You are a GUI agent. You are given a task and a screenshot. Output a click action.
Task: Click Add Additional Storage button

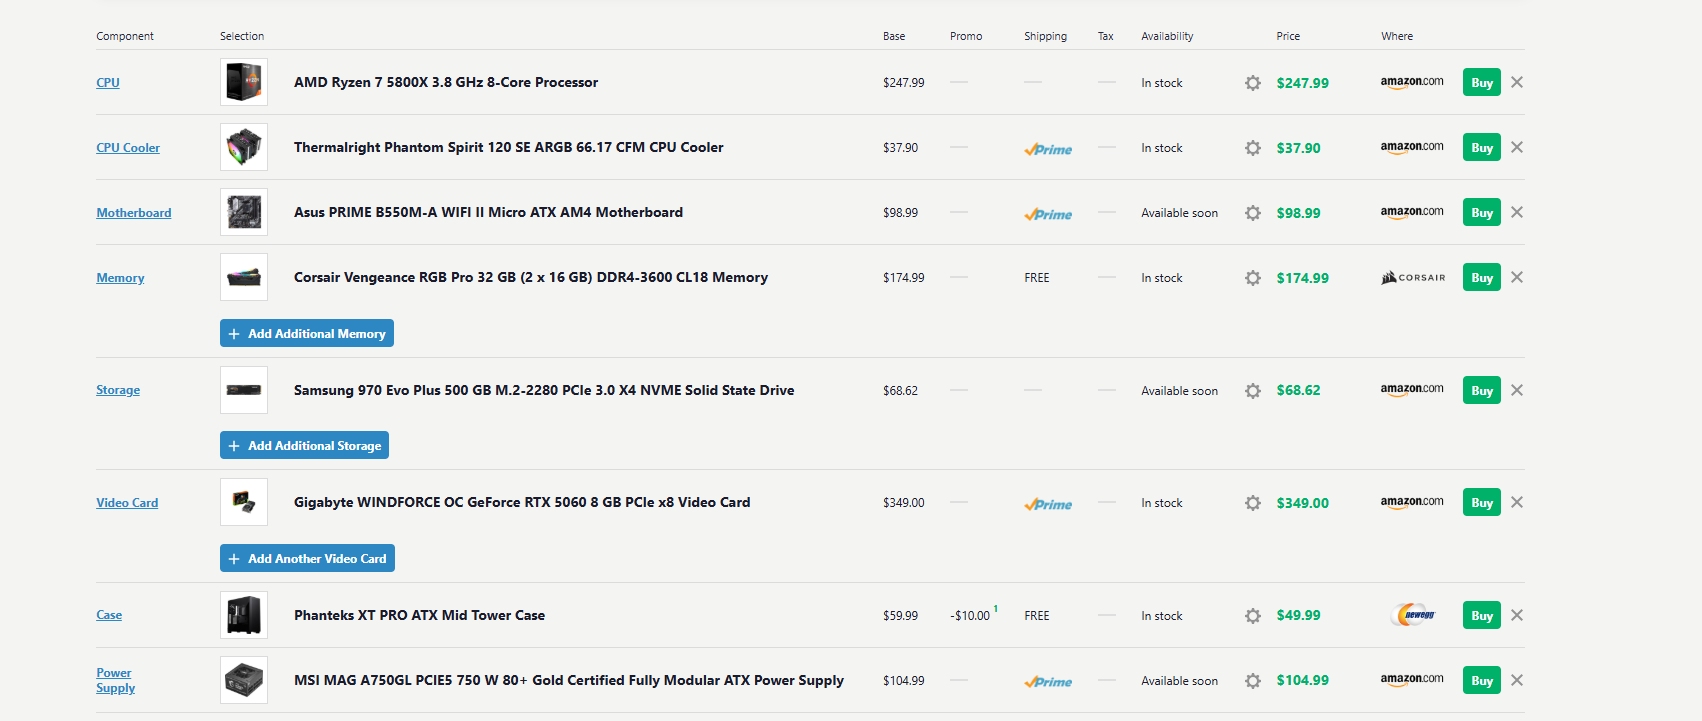304,445
